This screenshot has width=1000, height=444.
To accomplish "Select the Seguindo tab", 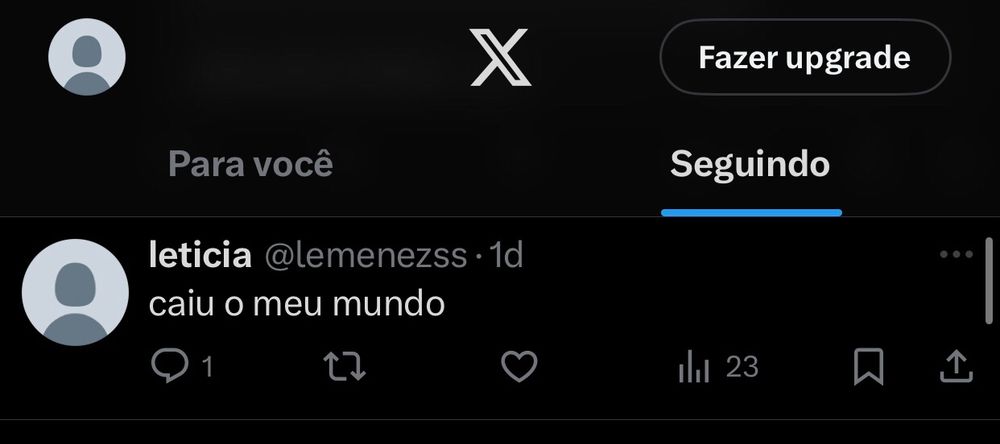I will [750, 164].
